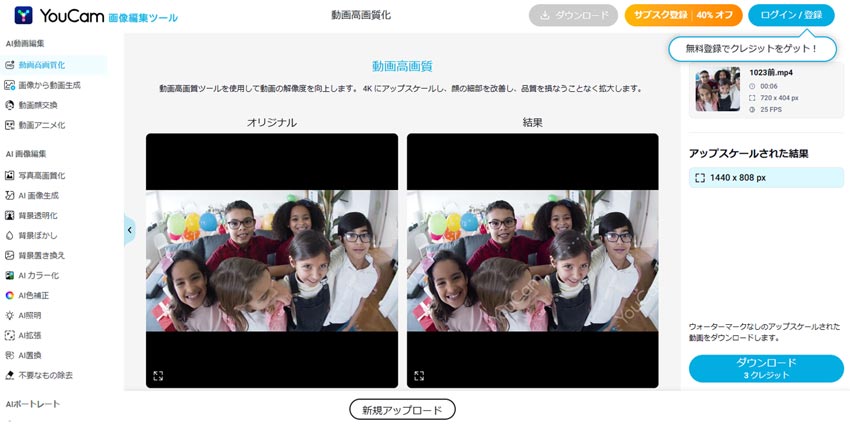This screenshot has width=850, height=425.
Task: Select 背景ぼかし label in sidebar
Action: (x=38, y=236)
